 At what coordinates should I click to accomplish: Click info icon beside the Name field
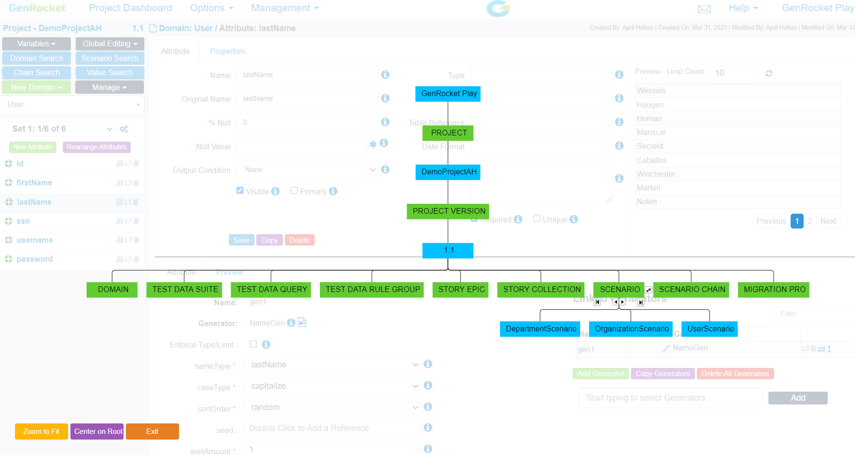385,74
